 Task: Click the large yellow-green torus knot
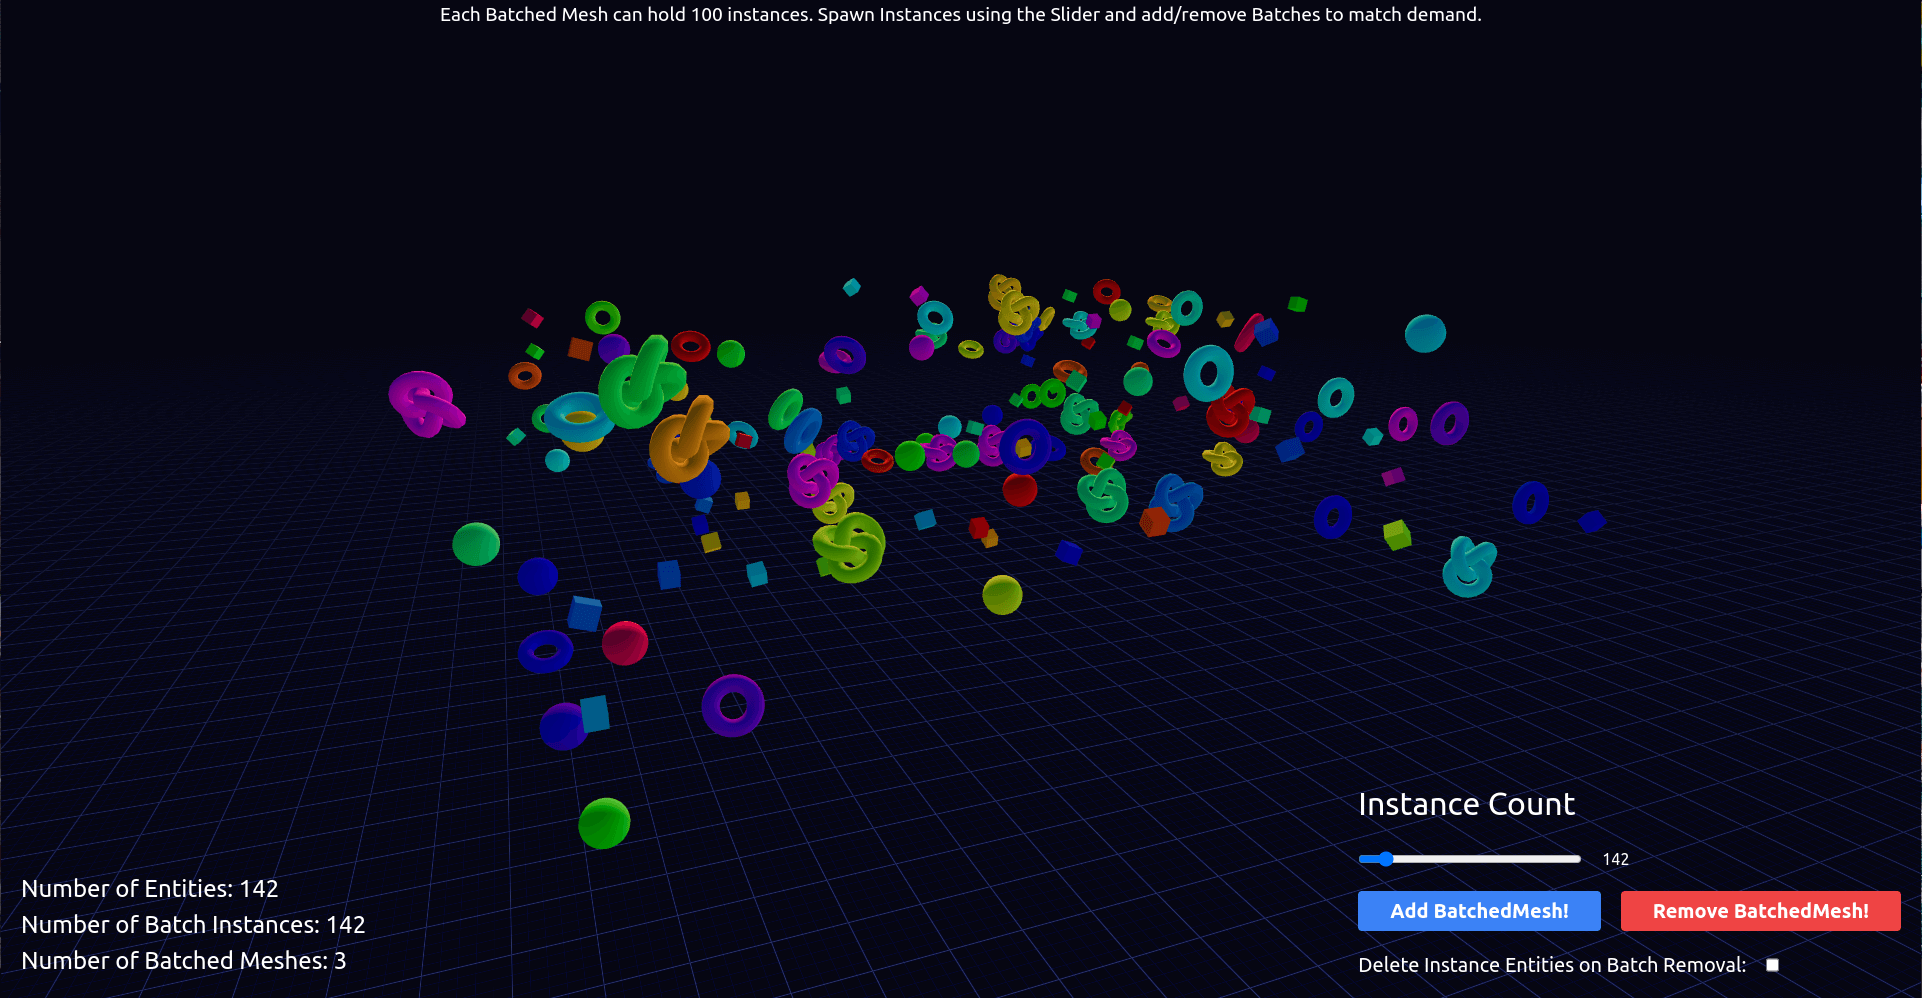coord(850,548)
